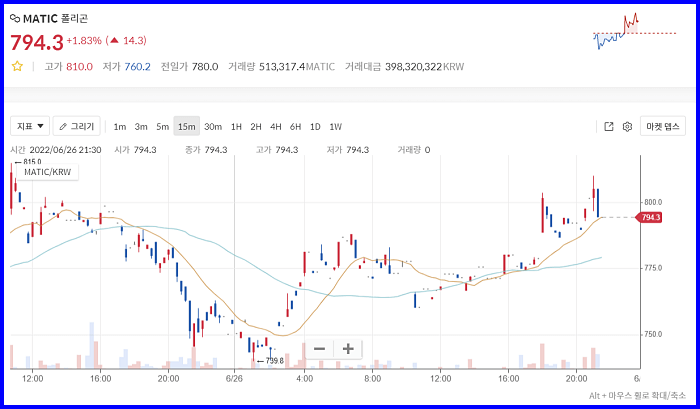Image resolution: width=700 pixels, height=409 pixels.
Task: Click the 거래량 513,317.4 MATIC volume
Action: tap(281, 67)
